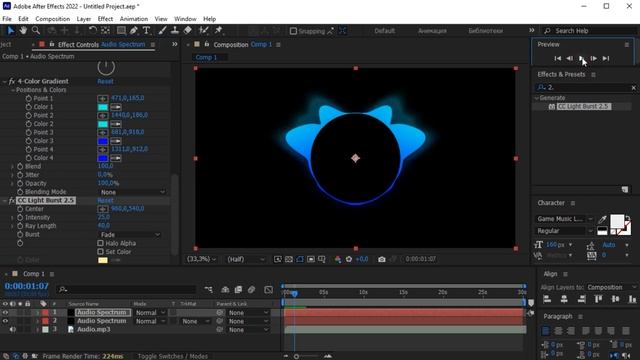
Task: Select the Rotation tool
Action: coord(93,31)
